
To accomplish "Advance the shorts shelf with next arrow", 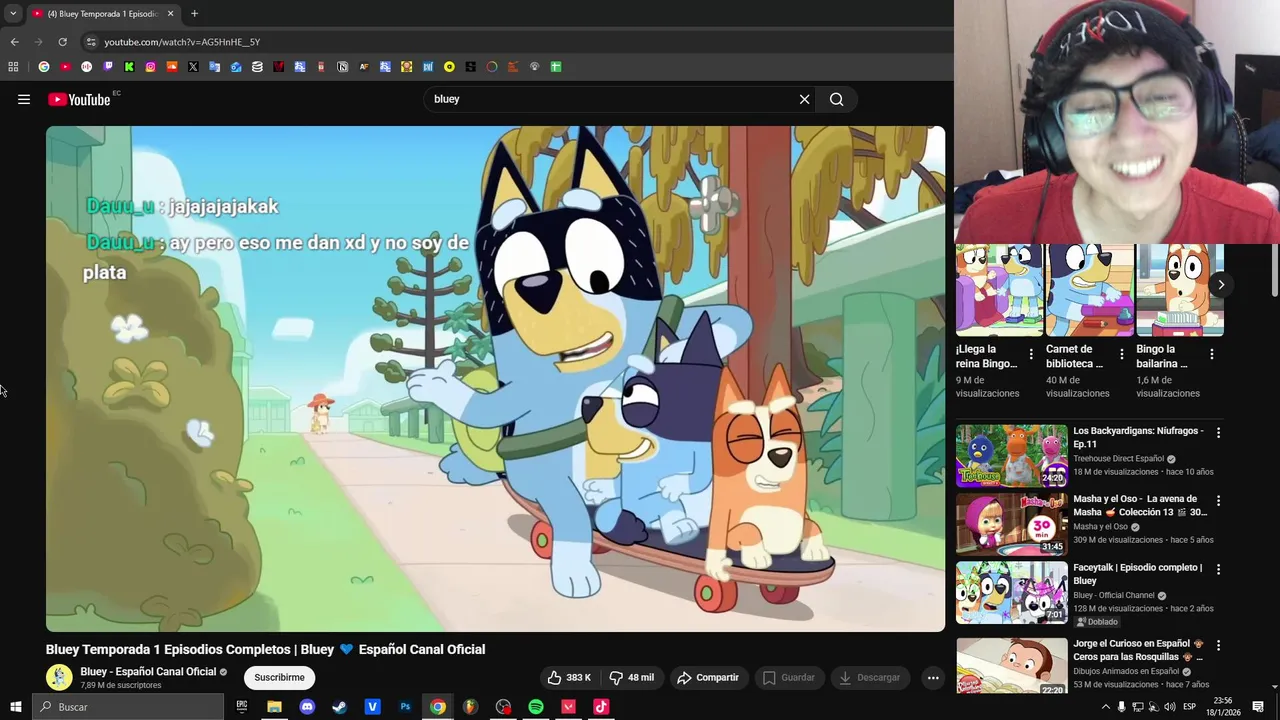I will tap(1221, 284).
